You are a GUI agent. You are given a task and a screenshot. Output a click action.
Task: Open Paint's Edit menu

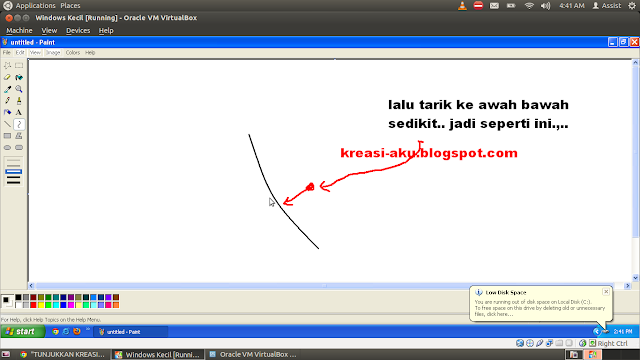[20, 53]
